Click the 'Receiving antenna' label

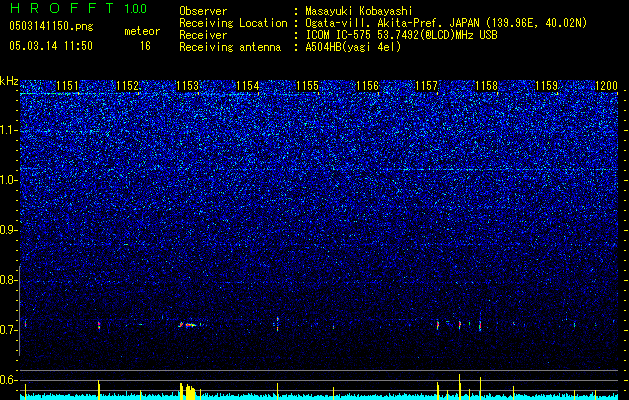click(230, 47)
